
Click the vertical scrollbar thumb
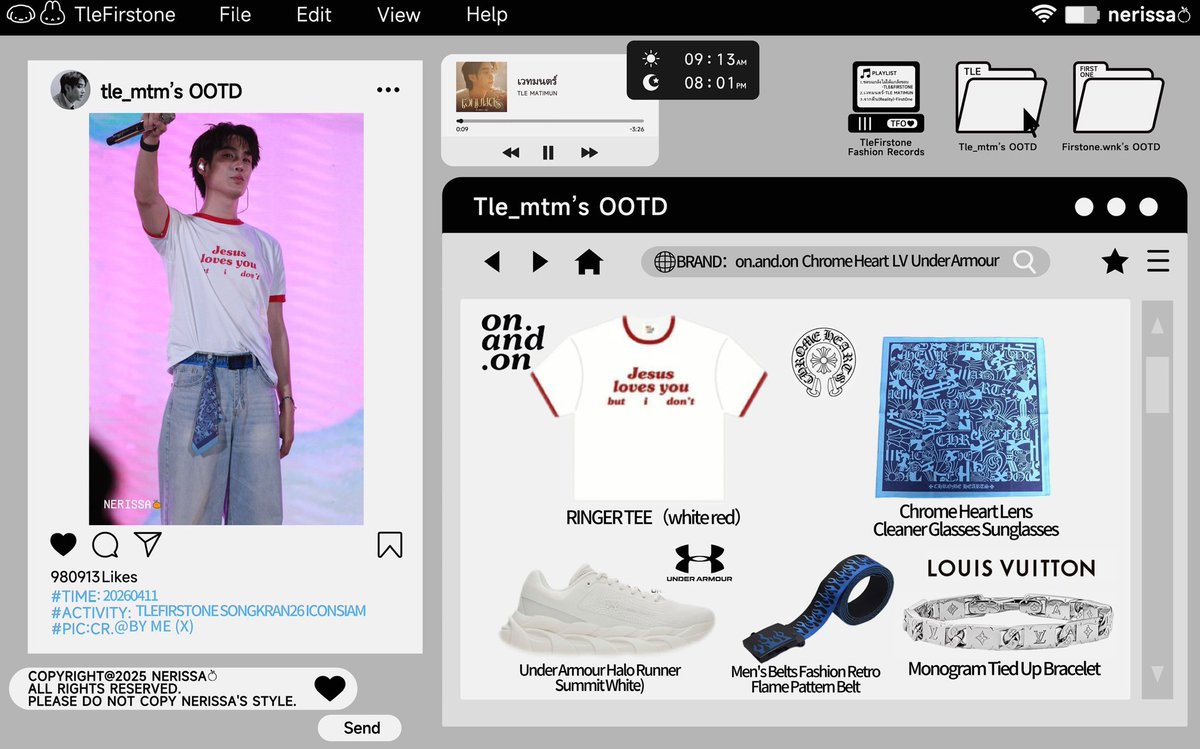click(1157, 384)
